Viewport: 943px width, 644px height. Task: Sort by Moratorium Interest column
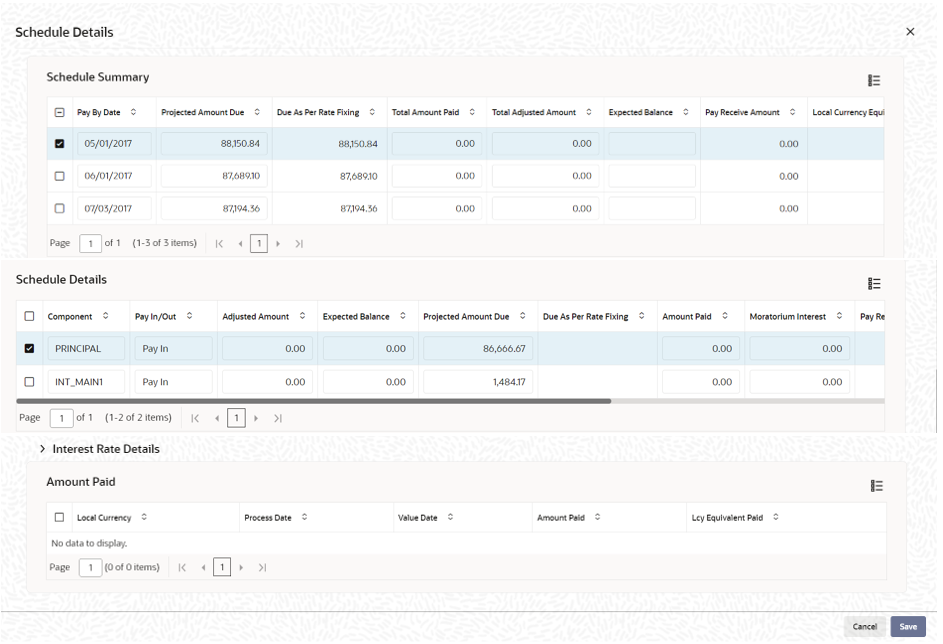[x=840, y=316]
